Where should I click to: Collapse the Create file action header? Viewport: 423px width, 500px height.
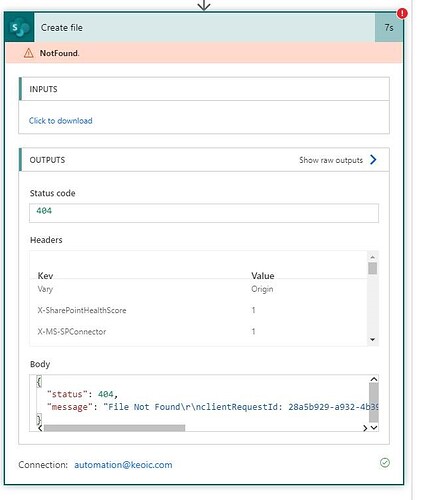204,27
